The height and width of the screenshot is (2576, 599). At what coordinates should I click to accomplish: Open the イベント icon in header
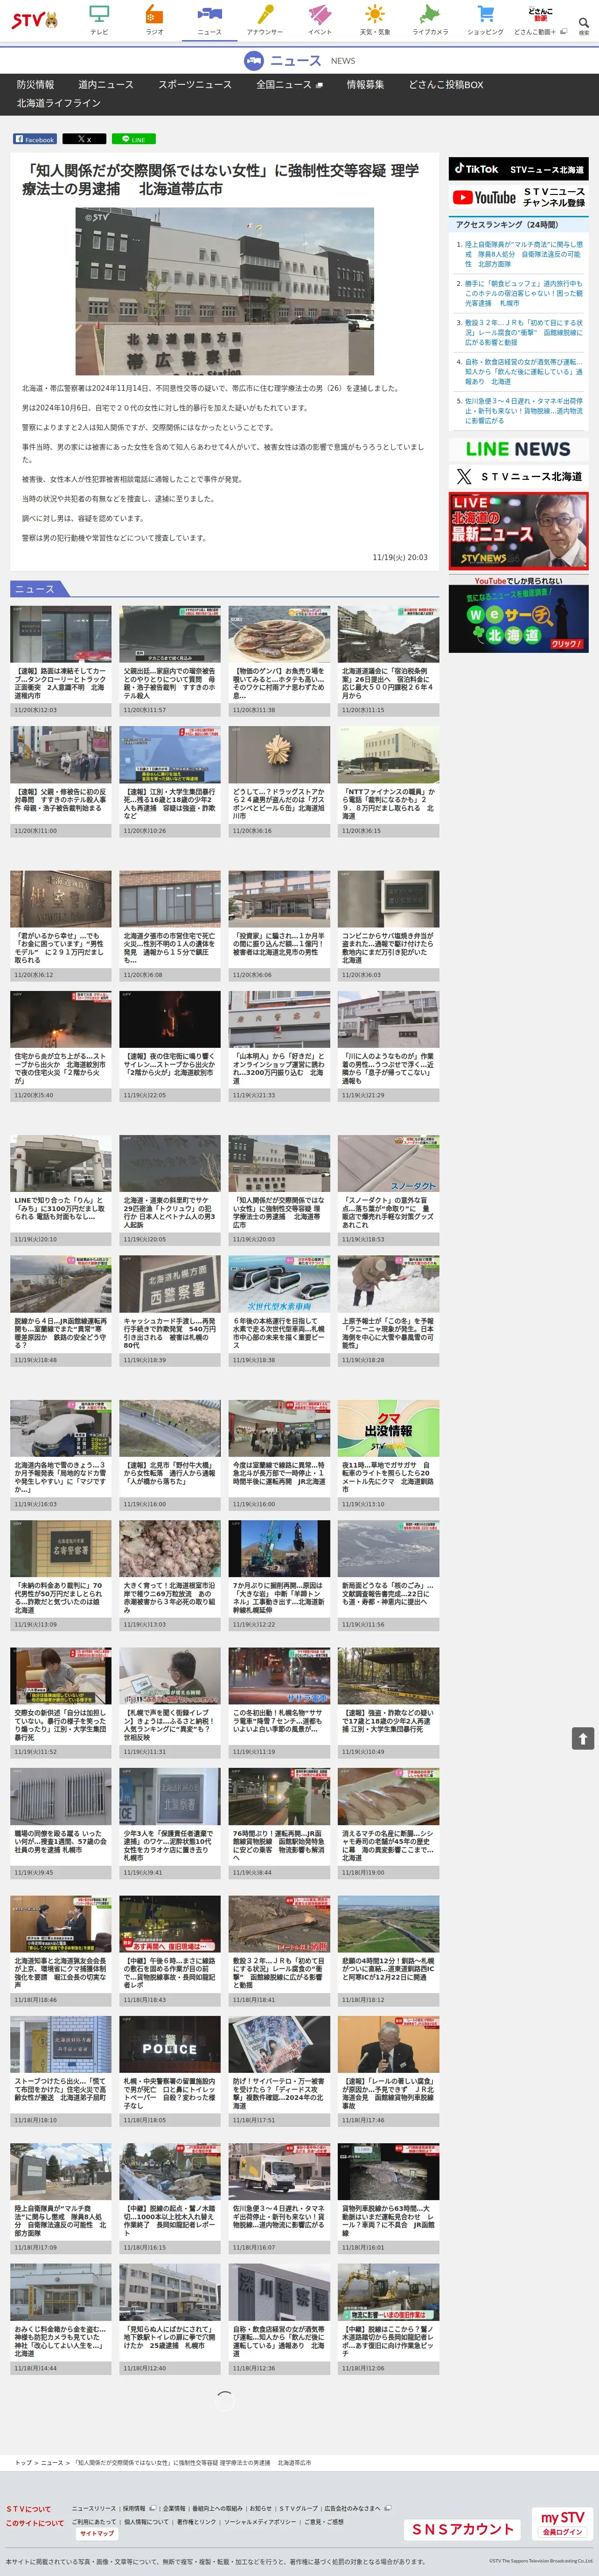point(320,20)
